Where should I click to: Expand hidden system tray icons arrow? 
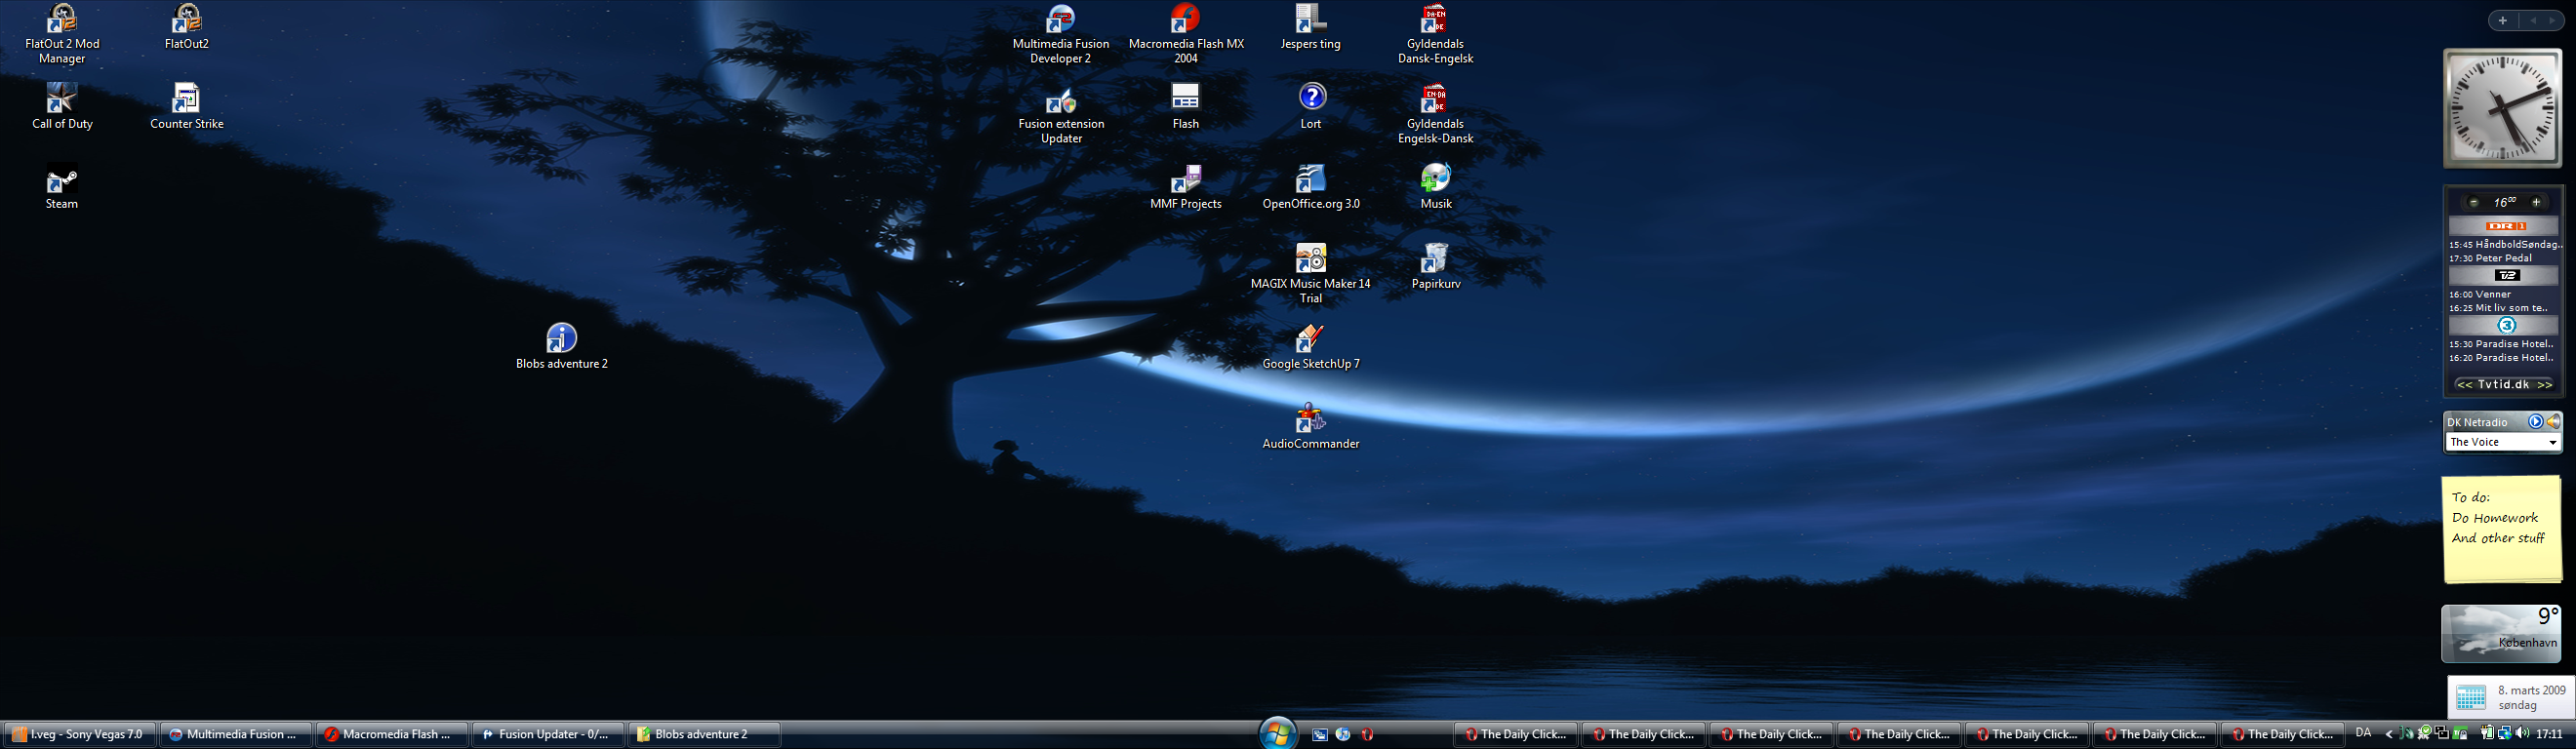pyautogui.click(x=2389, y=735)
